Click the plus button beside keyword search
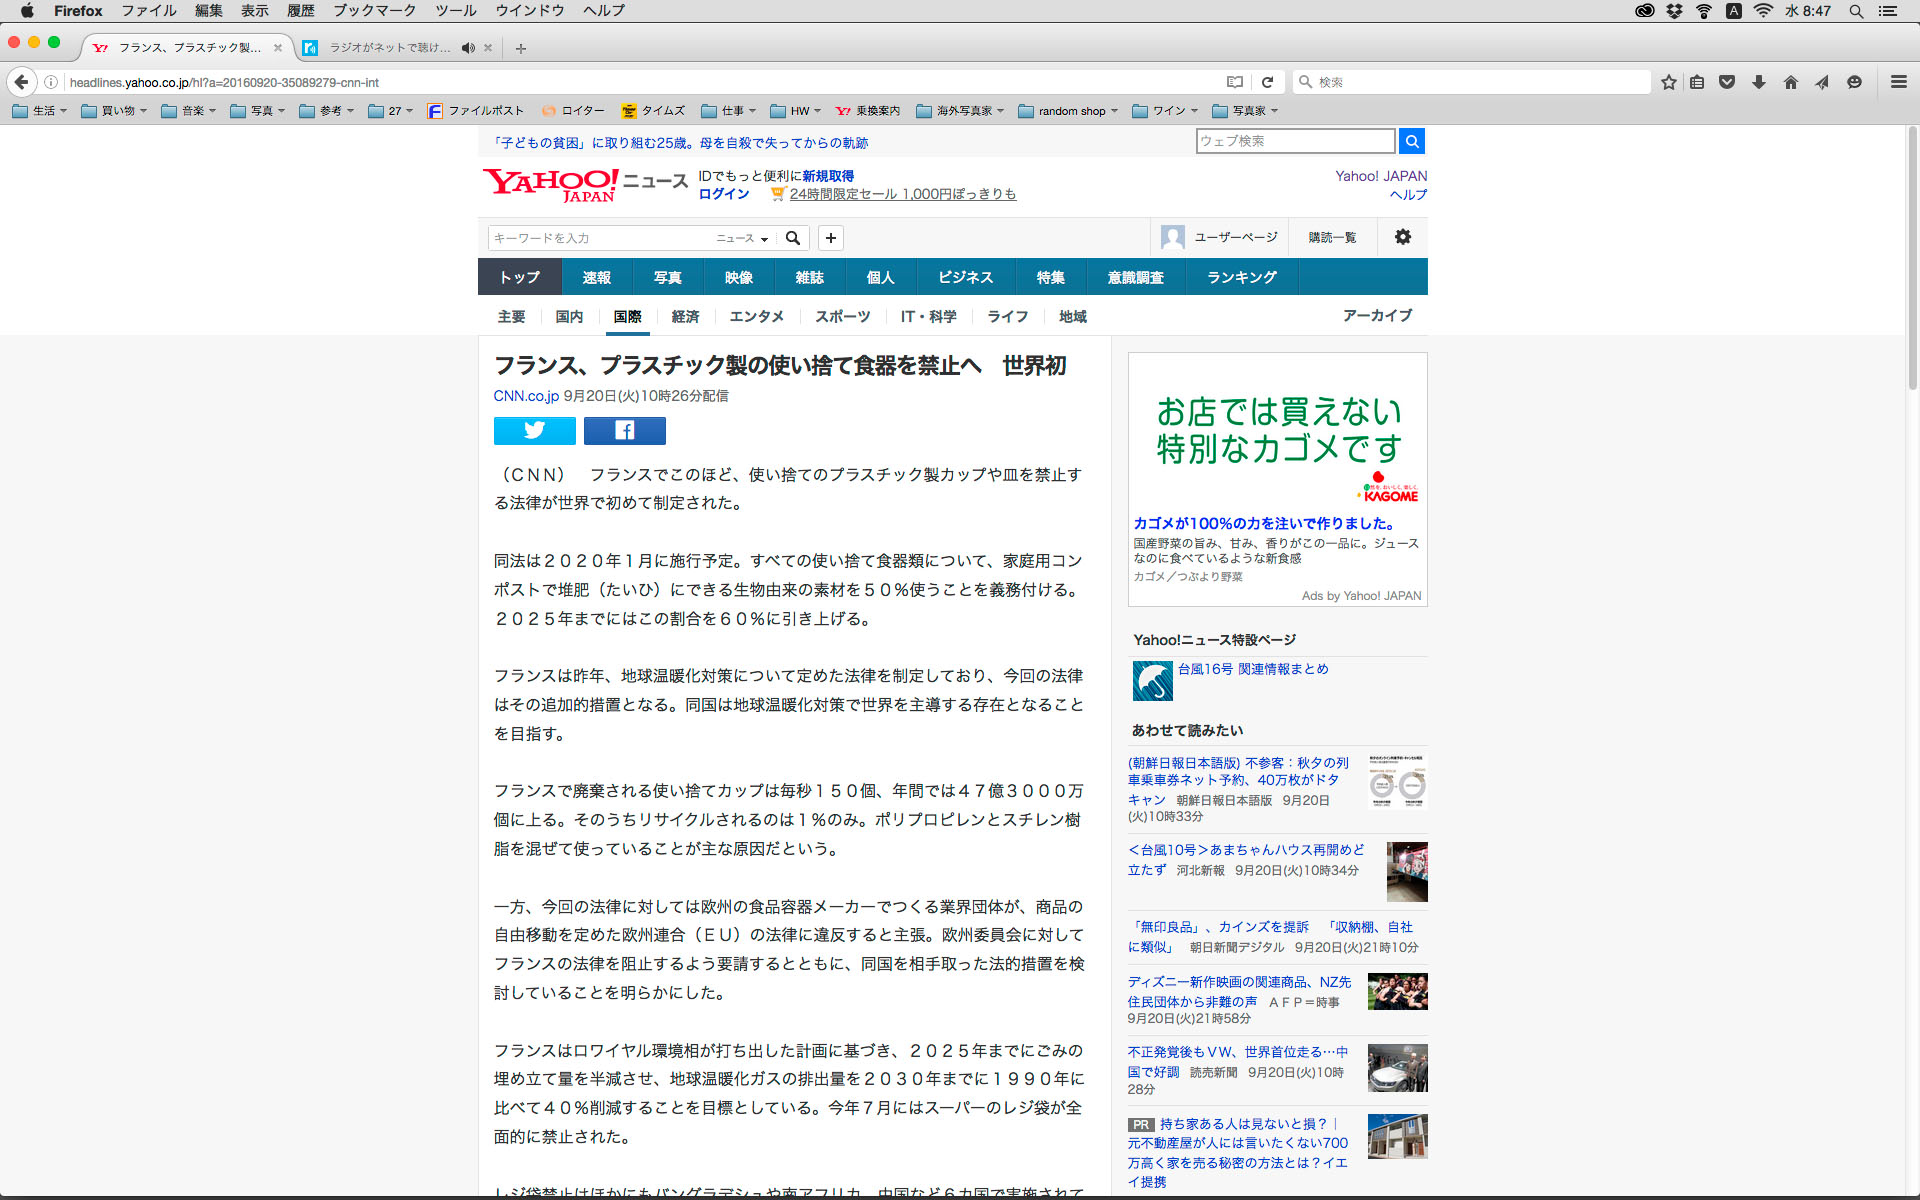 (830, 238)
